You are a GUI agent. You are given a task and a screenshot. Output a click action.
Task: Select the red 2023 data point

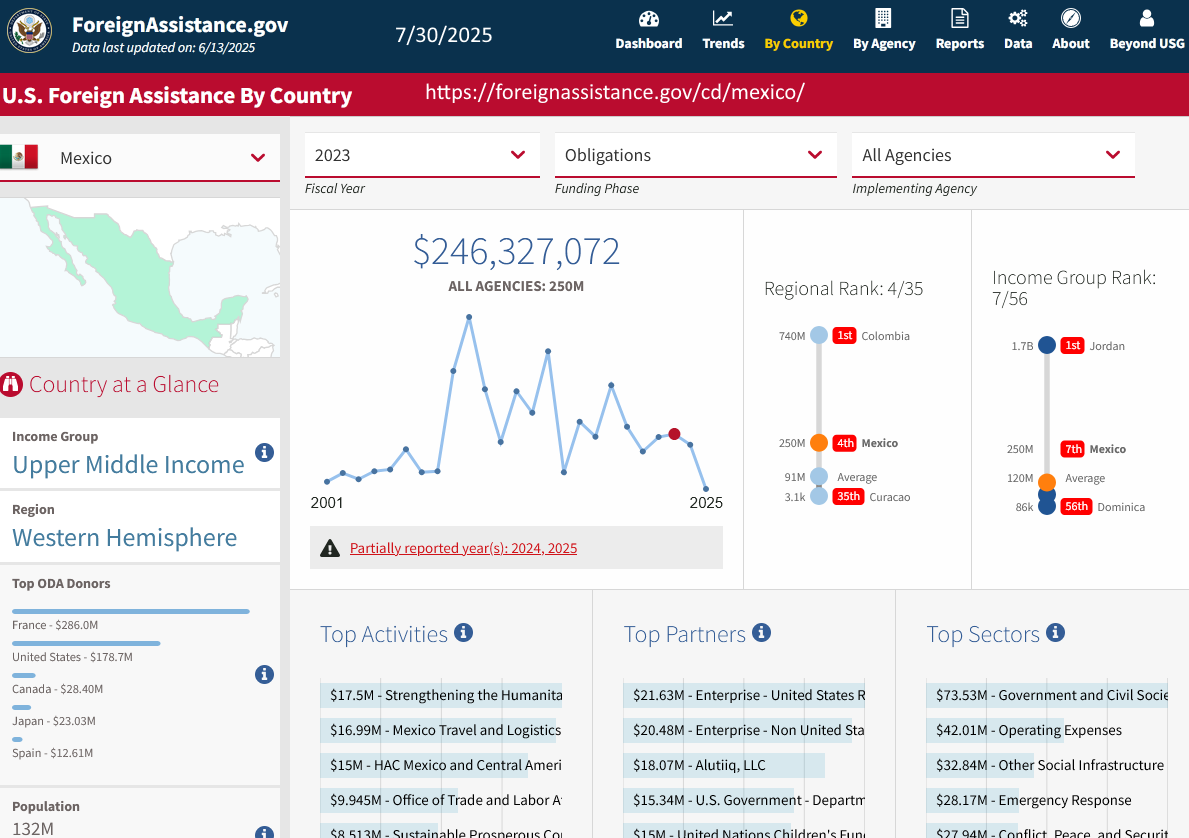click(x=674, y=434)
